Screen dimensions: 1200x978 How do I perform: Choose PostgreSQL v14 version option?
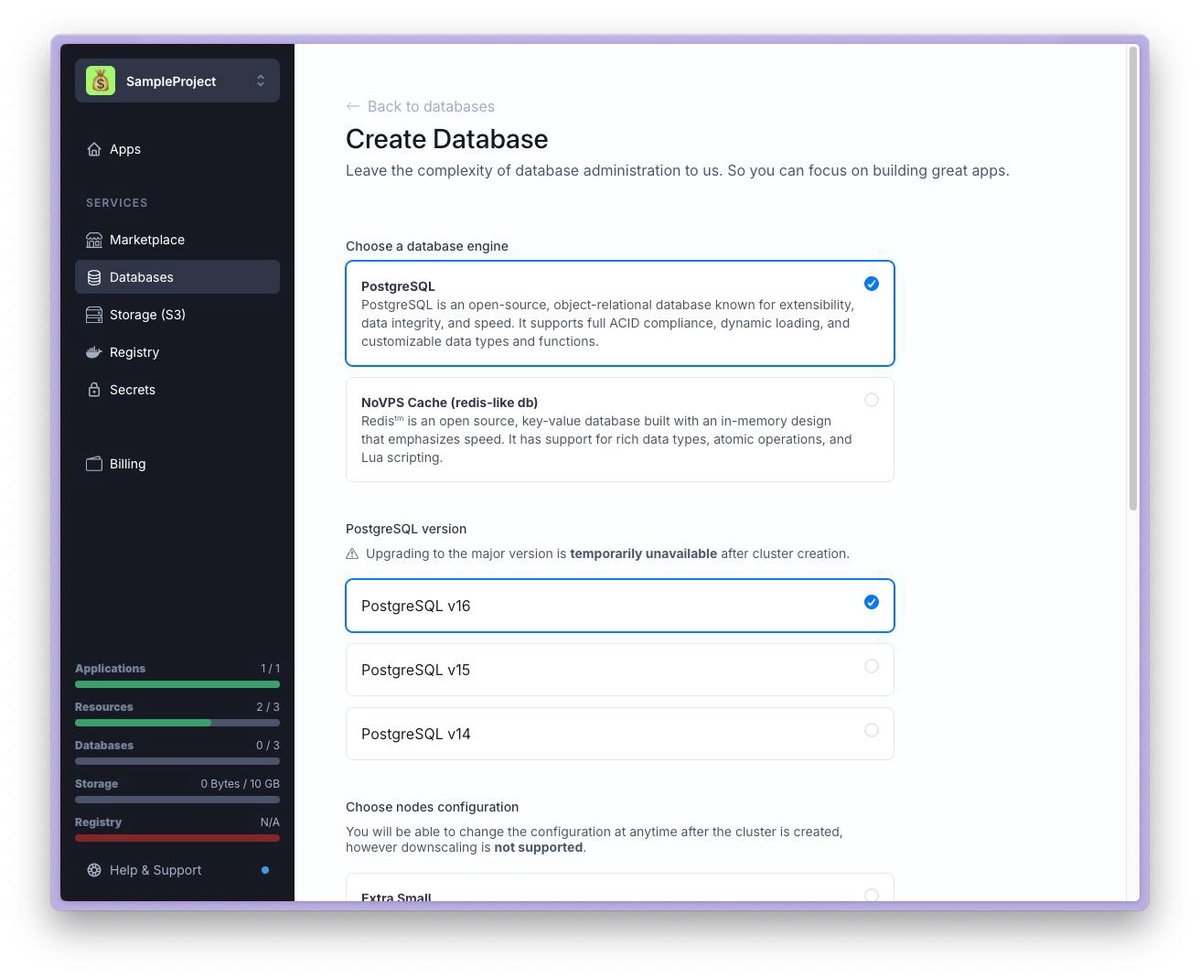click(619, 734)
